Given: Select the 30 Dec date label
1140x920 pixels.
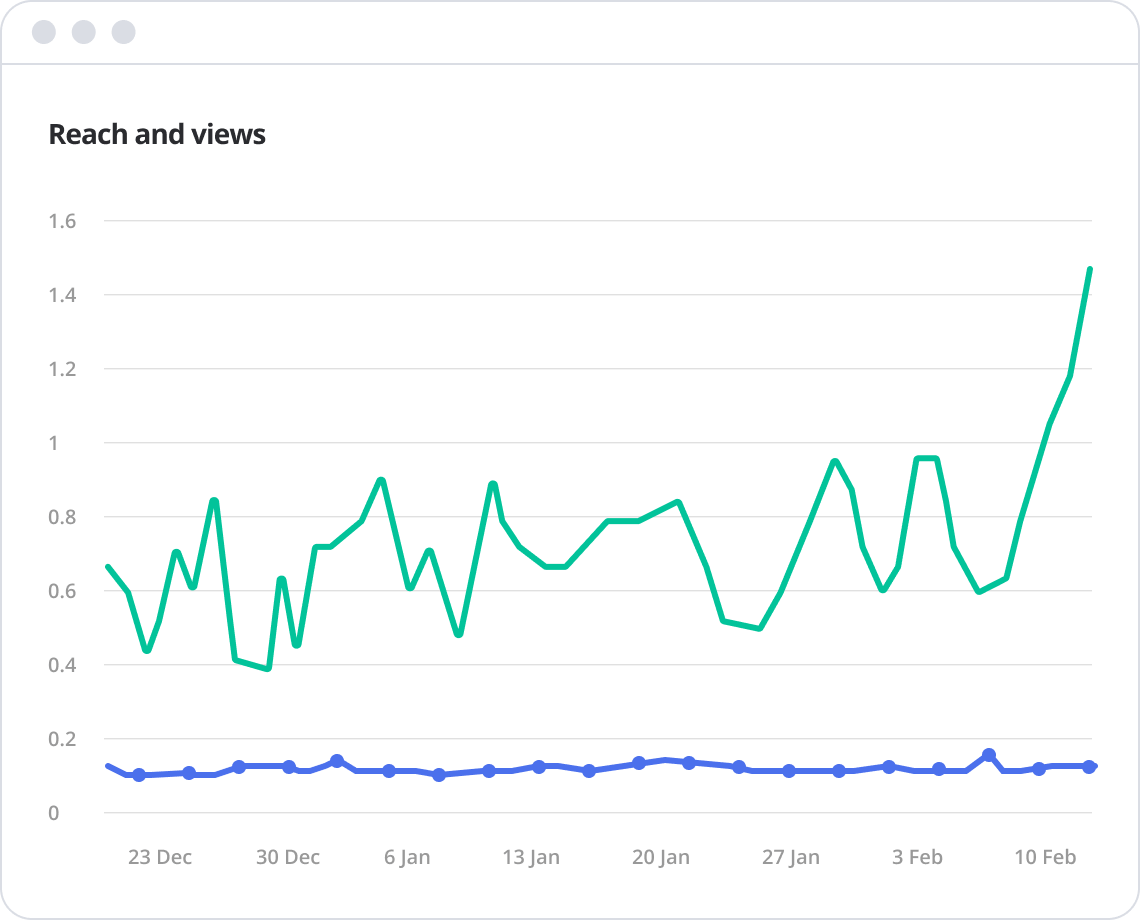Looking at the screenshot, I should pos(288,857).
